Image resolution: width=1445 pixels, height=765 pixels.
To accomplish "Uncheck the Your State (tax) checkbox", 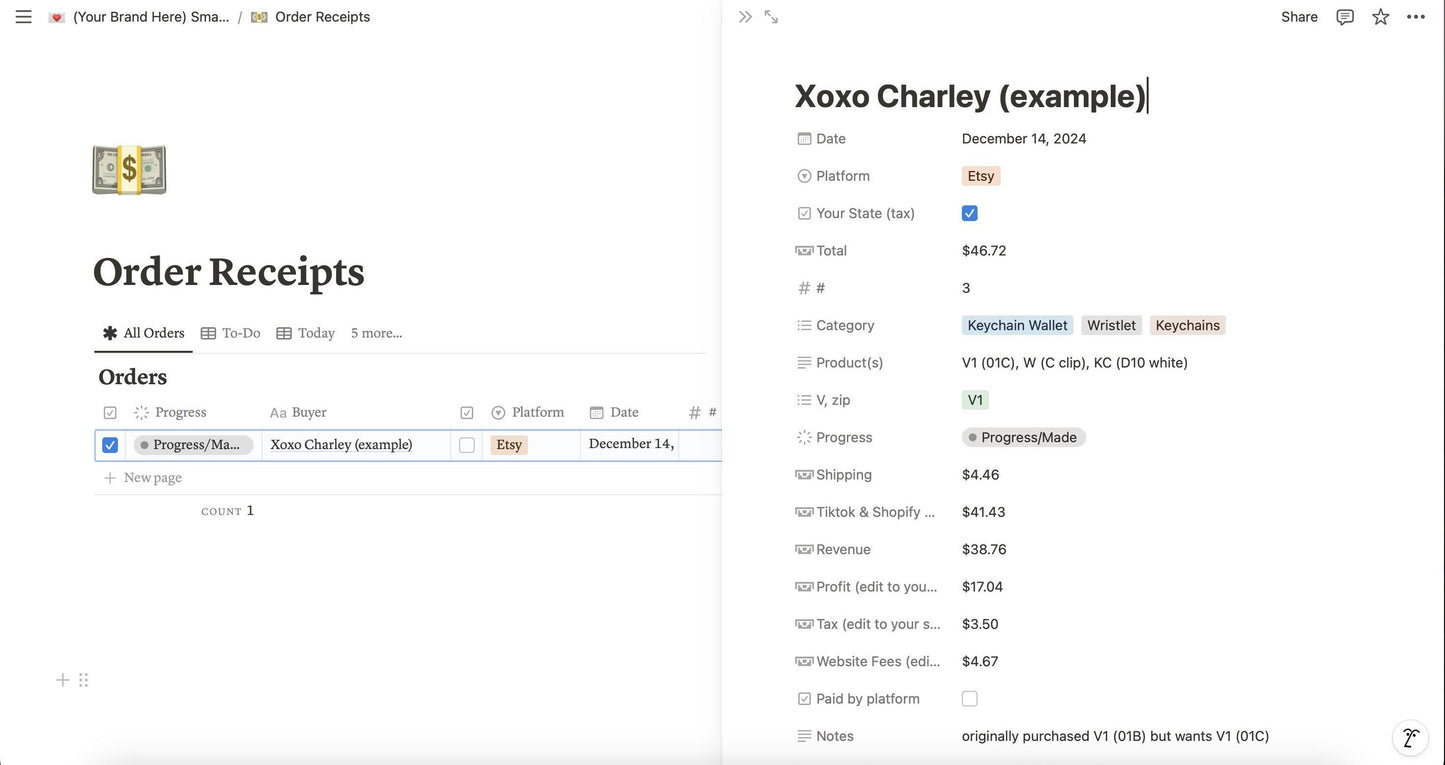I will coord(969,213).
